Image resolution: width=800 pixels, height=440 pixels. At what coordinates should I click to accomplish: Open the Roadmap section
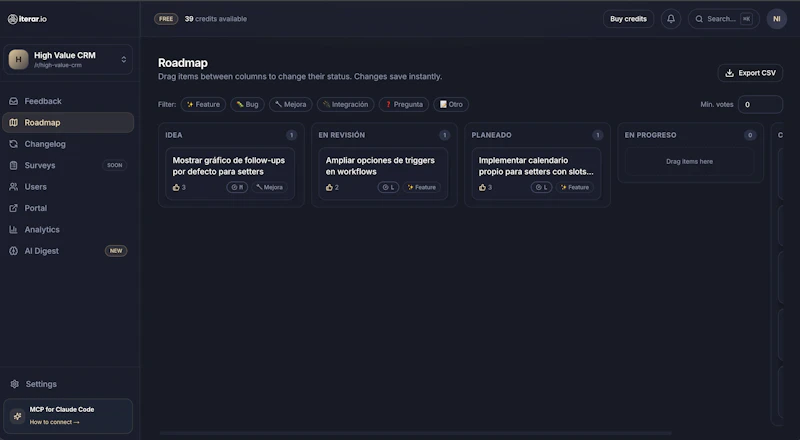(x=68, y=123)
